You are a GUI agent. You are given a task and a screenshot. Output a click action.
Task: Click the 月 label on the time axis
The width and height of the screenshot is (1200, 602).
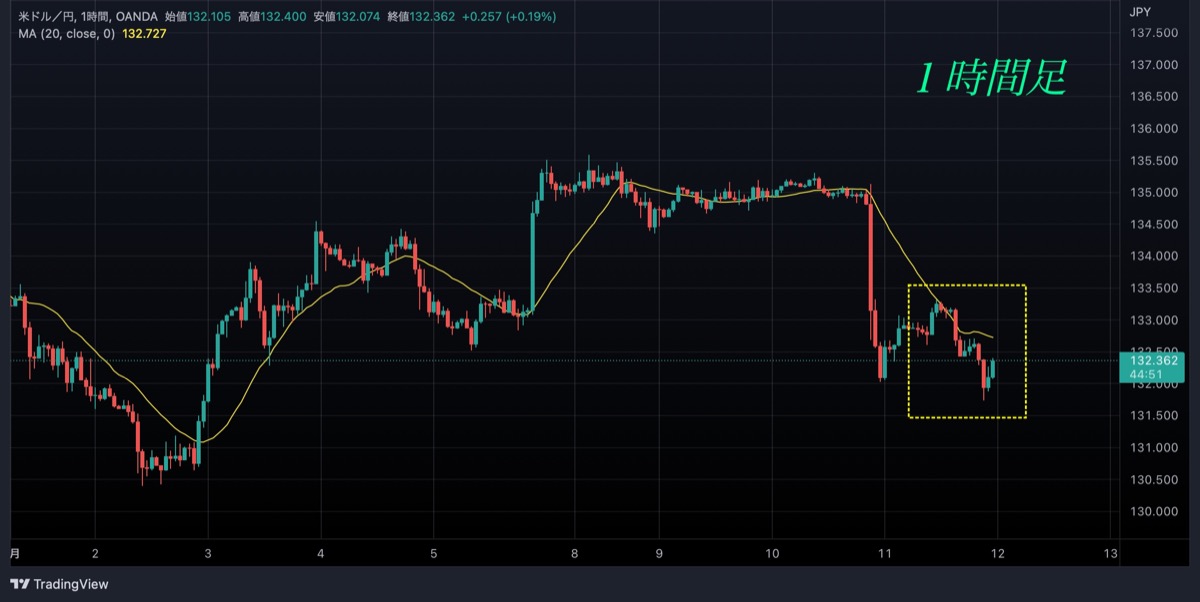(x=15, y=553)
